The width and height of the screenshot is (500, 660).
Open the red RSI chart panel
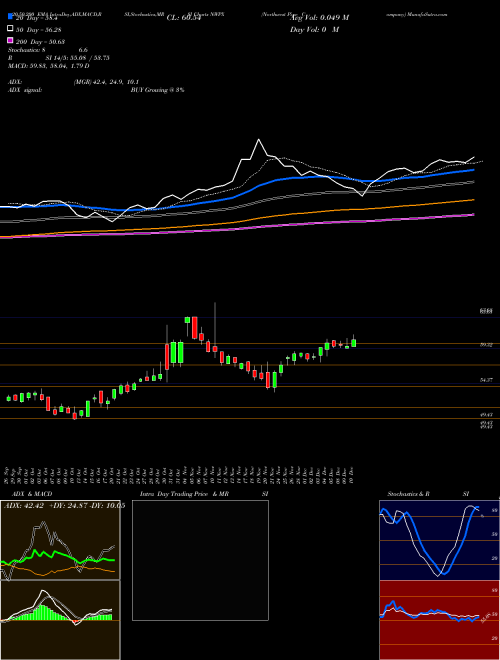(x=439, y=620)
